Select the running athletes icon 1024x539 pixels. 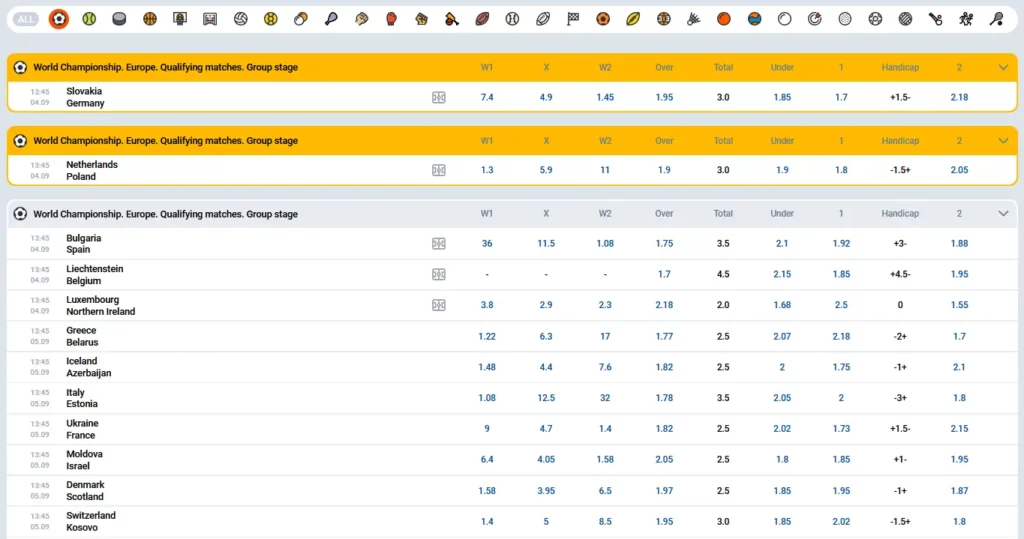coord(966,19)
